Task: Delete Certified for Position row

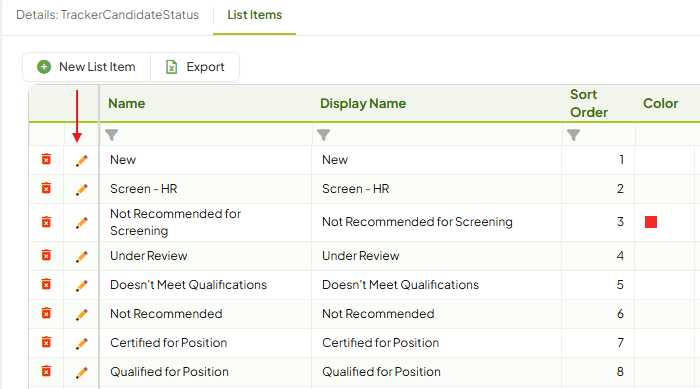Action: tap(46, 342)
